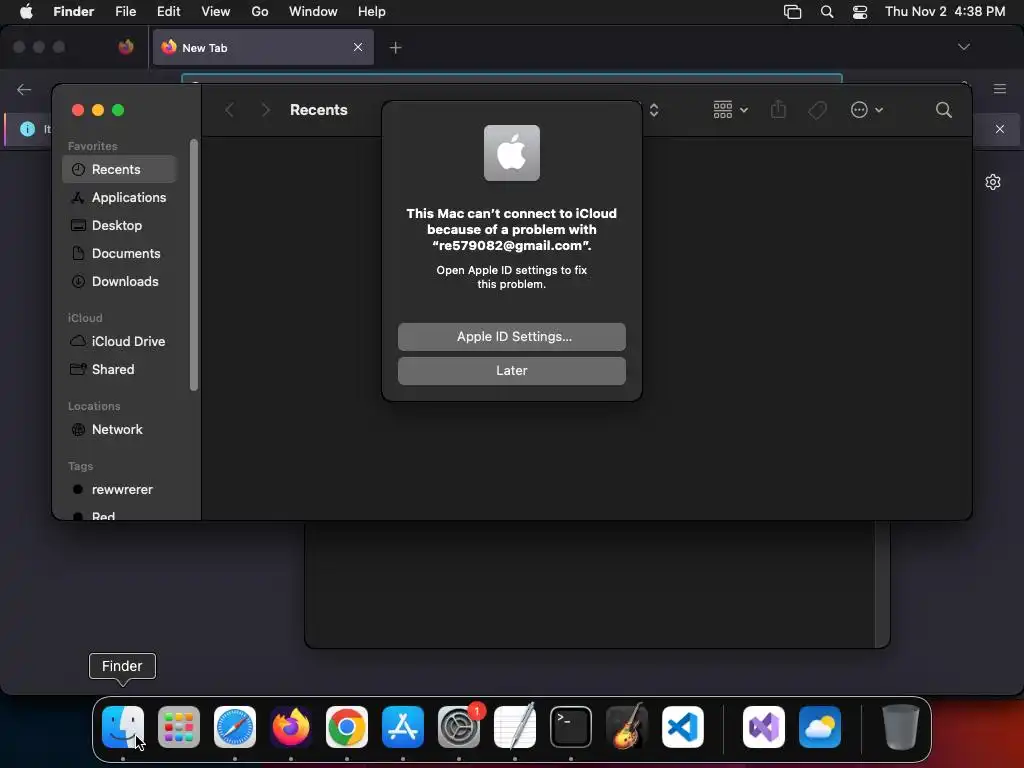Screen dimensions: 1024x768
Task: Open the App Store from the Dock
Action: click(x=403, y=727)
